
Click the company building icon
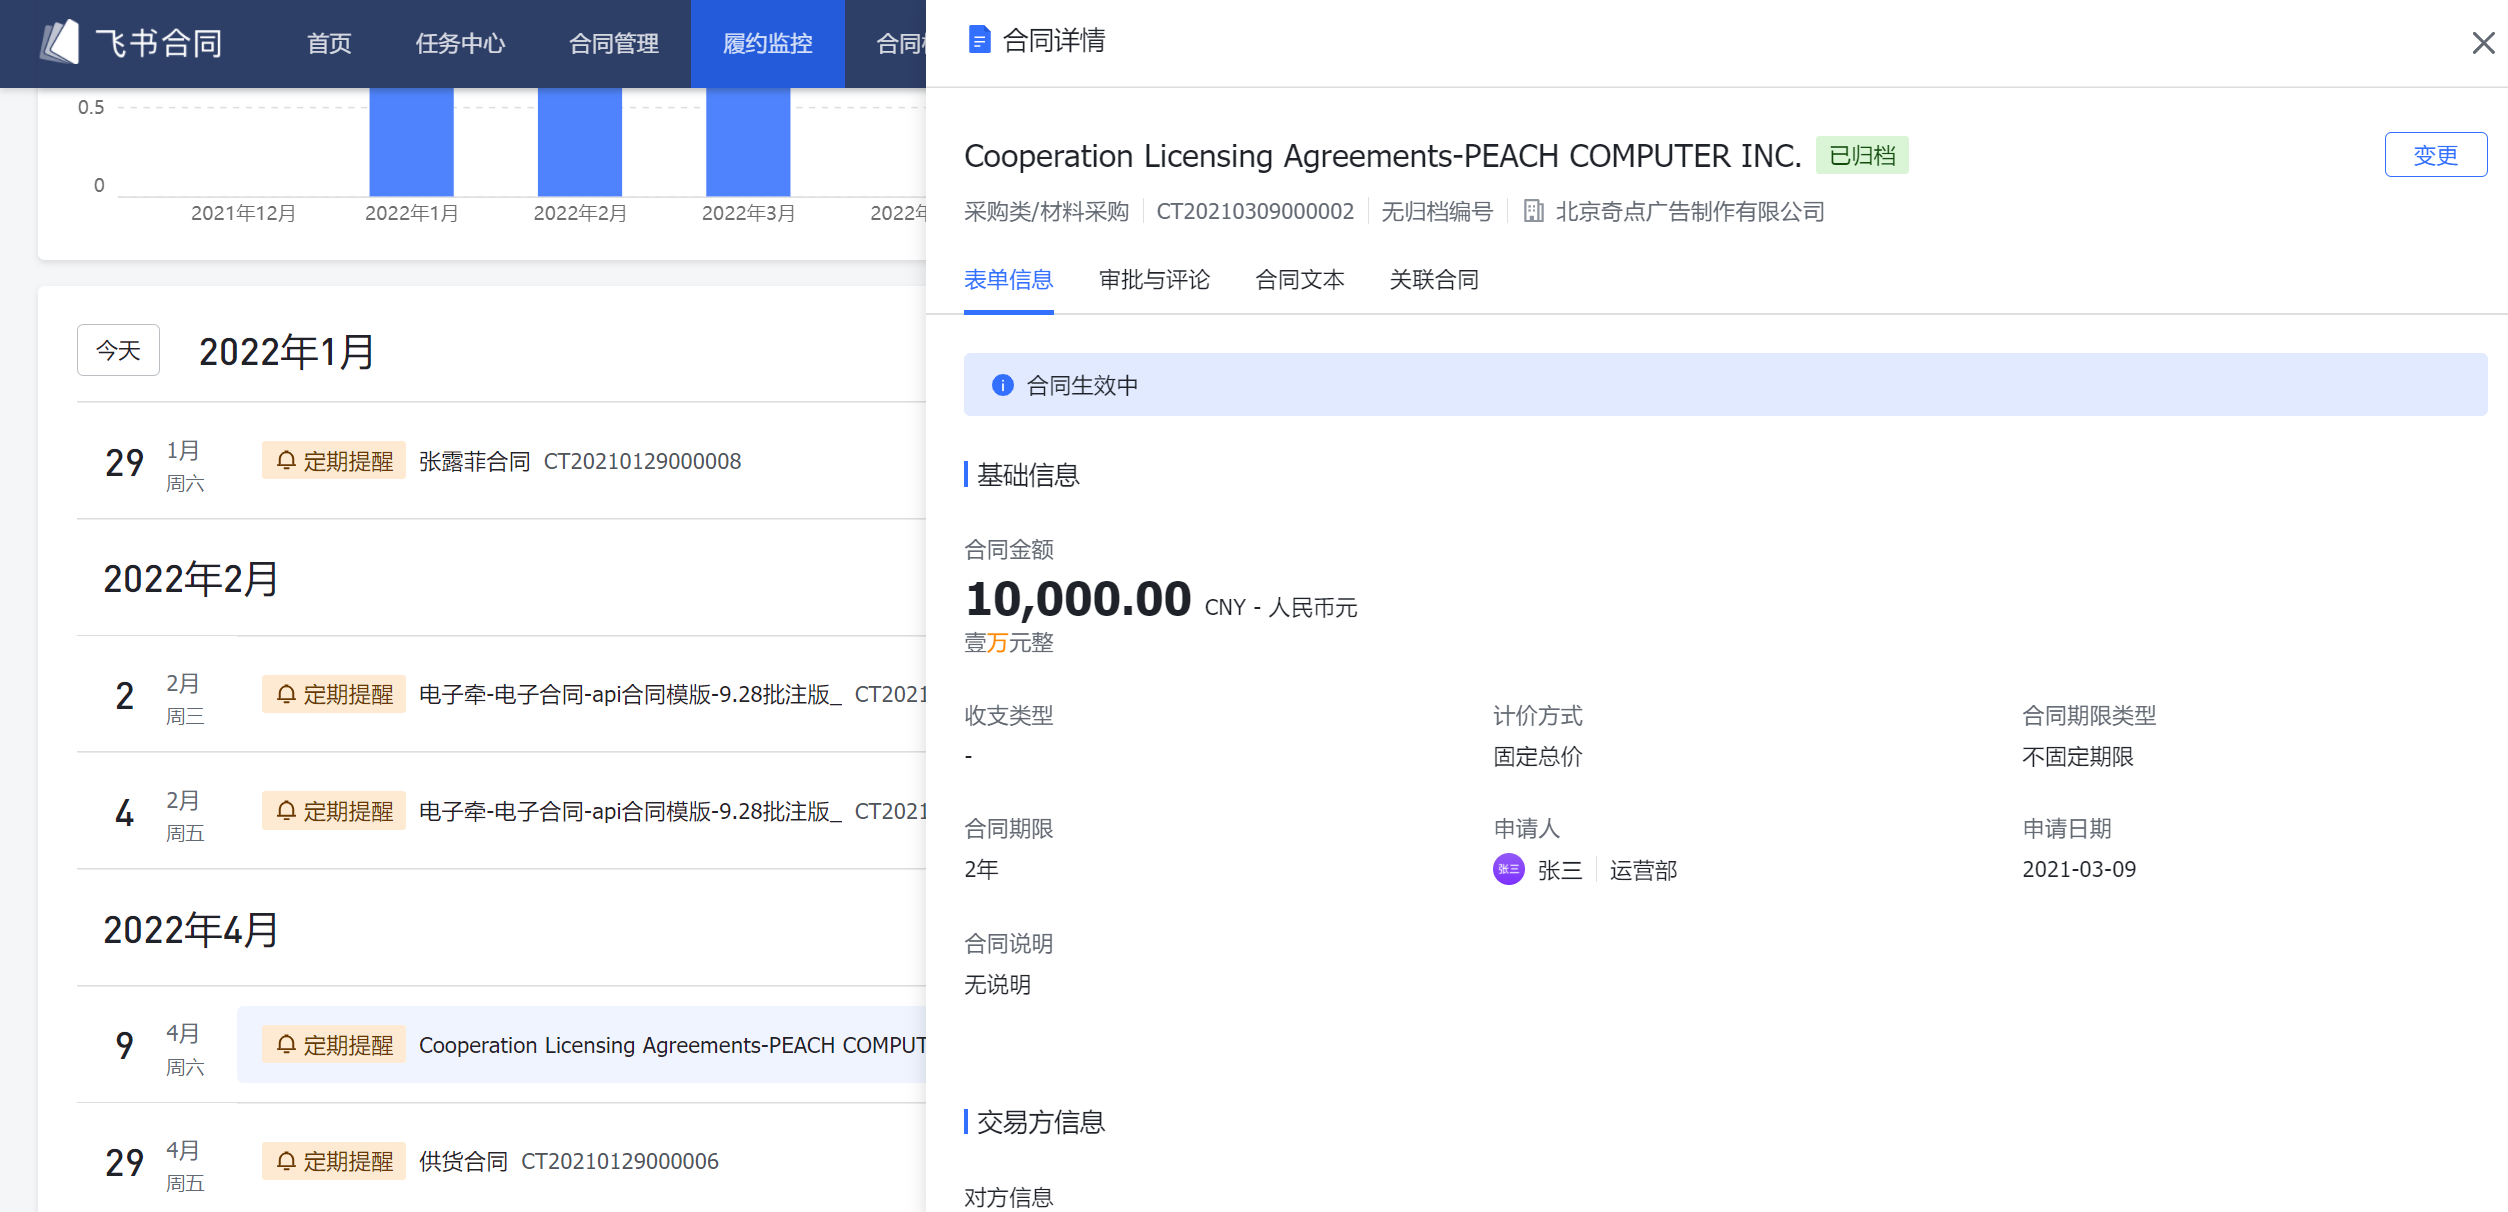(x=1533, y=211)
